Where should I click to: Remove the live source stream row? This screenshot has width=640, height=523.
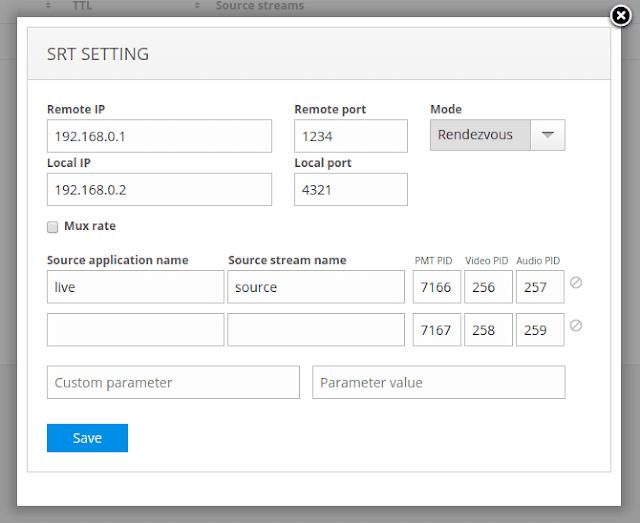pyautogui.click(x=576, y=283)
